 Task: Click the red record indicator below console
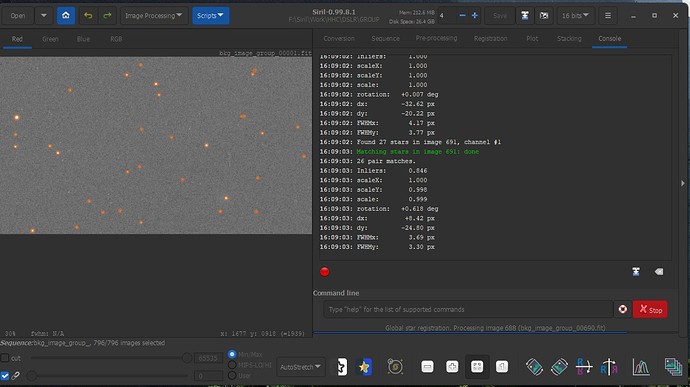(x=324, y=272)
